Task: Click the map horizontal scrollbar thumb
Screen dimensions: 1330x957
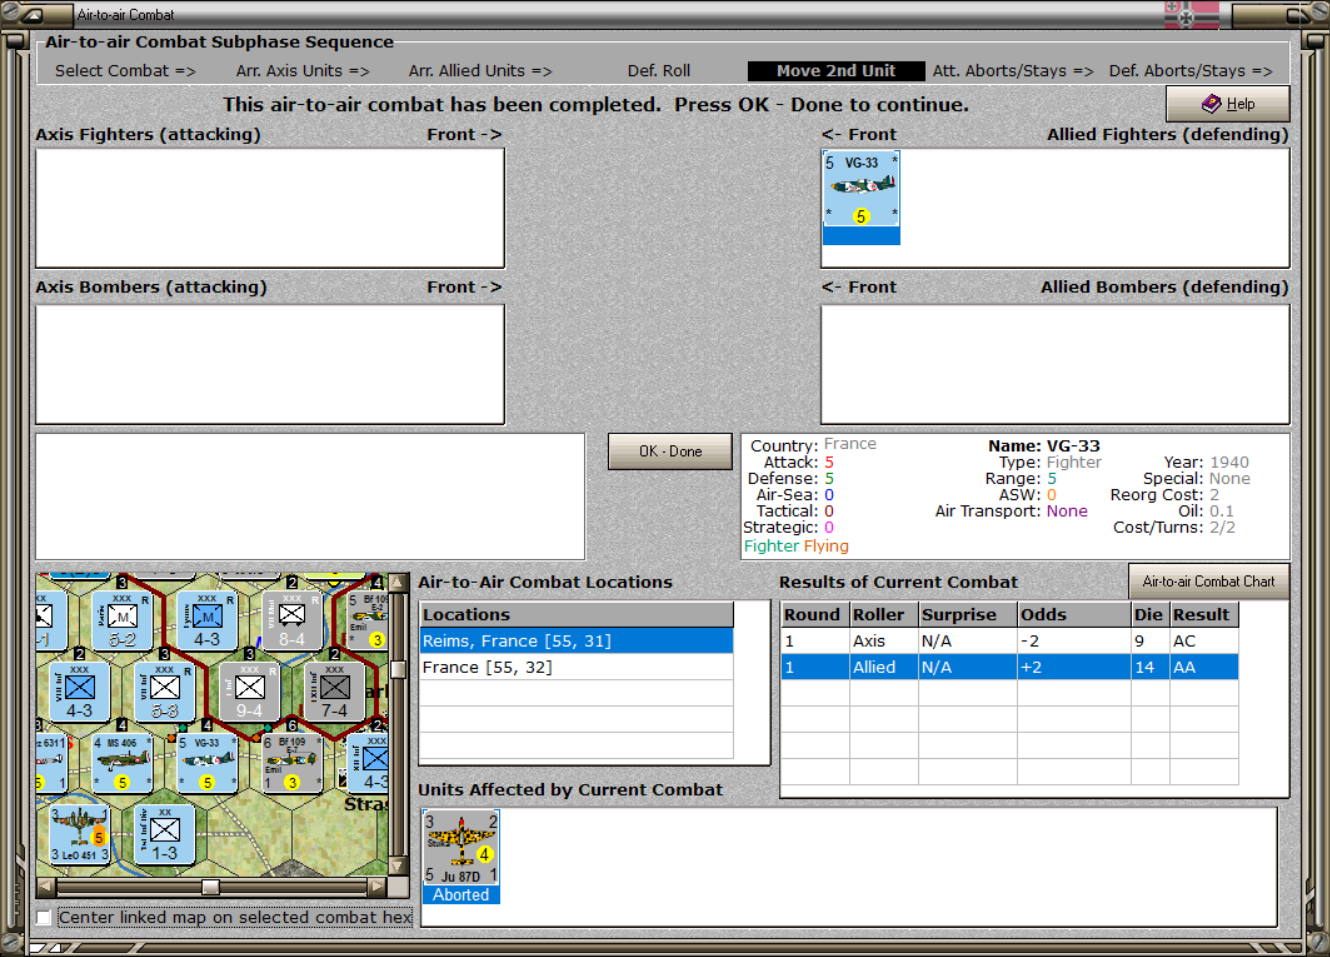Action: [x=210, y=886]
